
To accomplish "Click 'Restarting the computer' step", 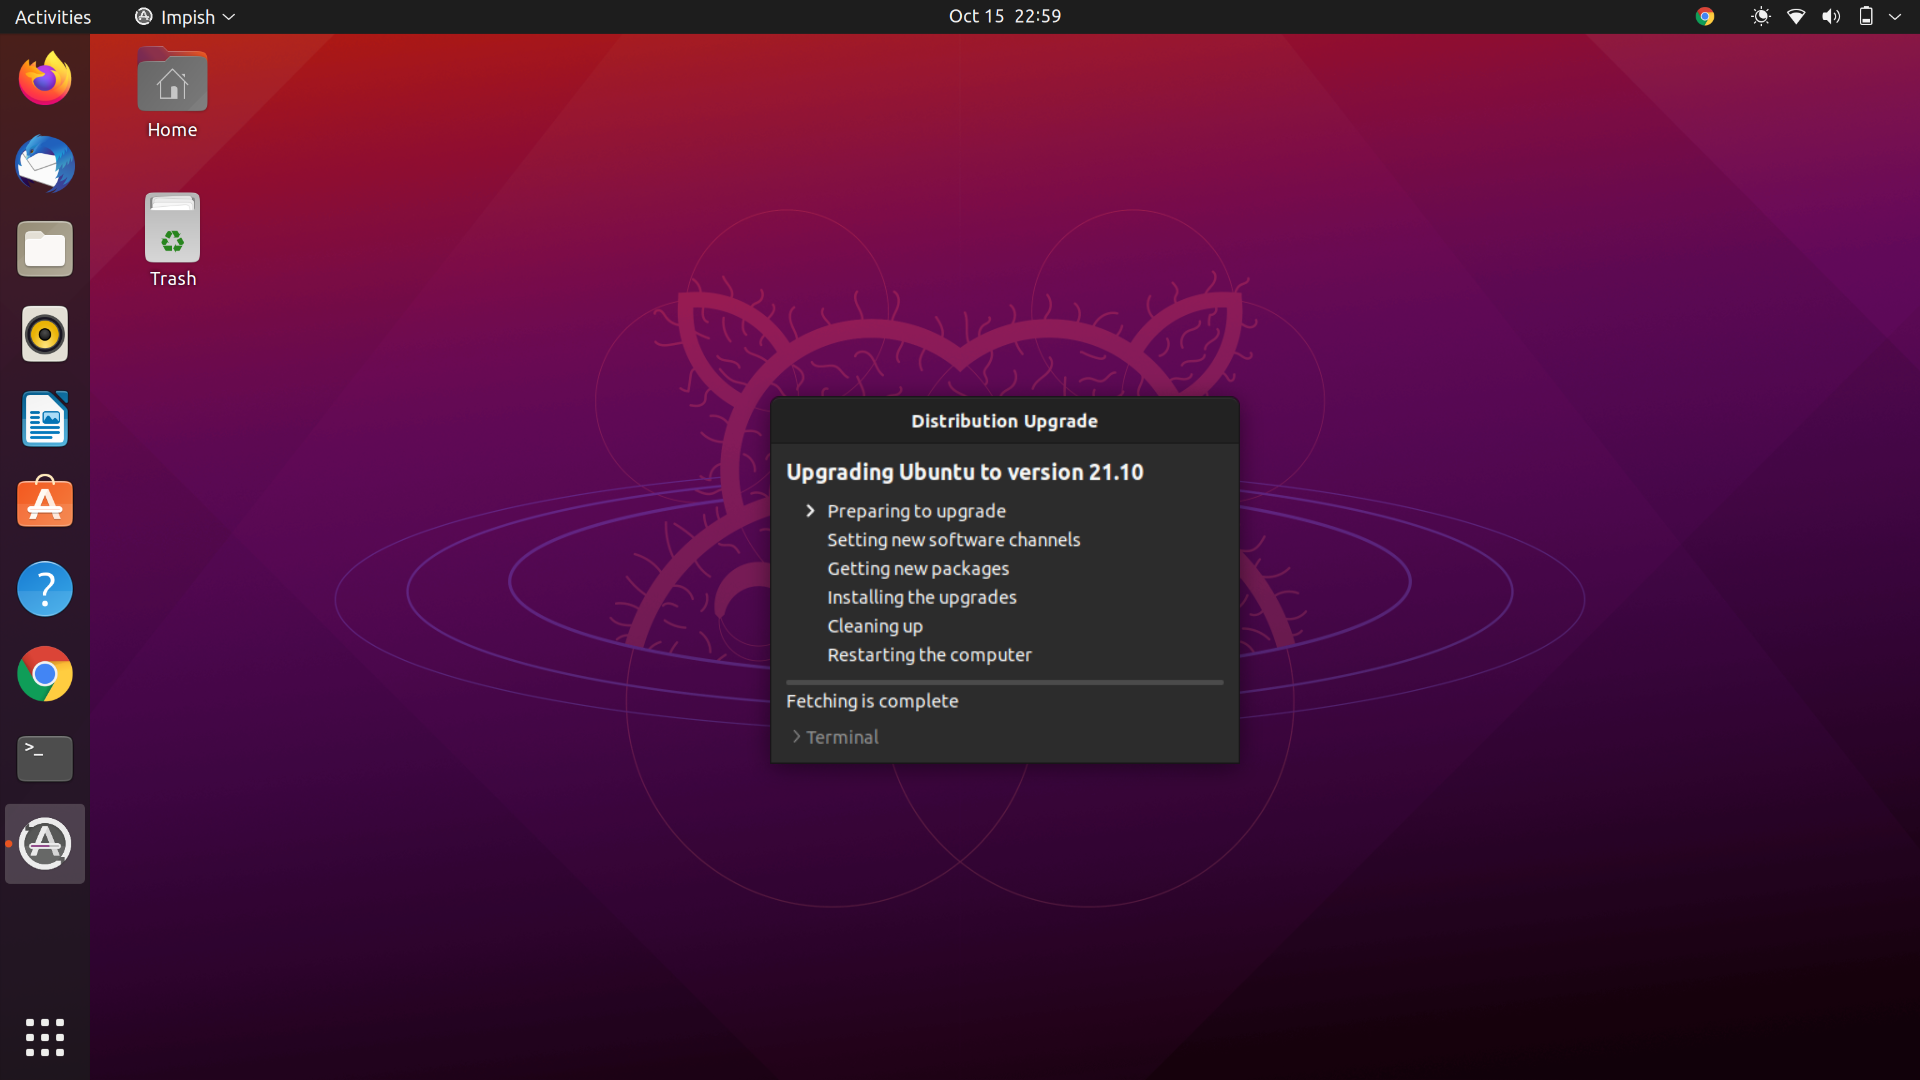I will point(929,655).
